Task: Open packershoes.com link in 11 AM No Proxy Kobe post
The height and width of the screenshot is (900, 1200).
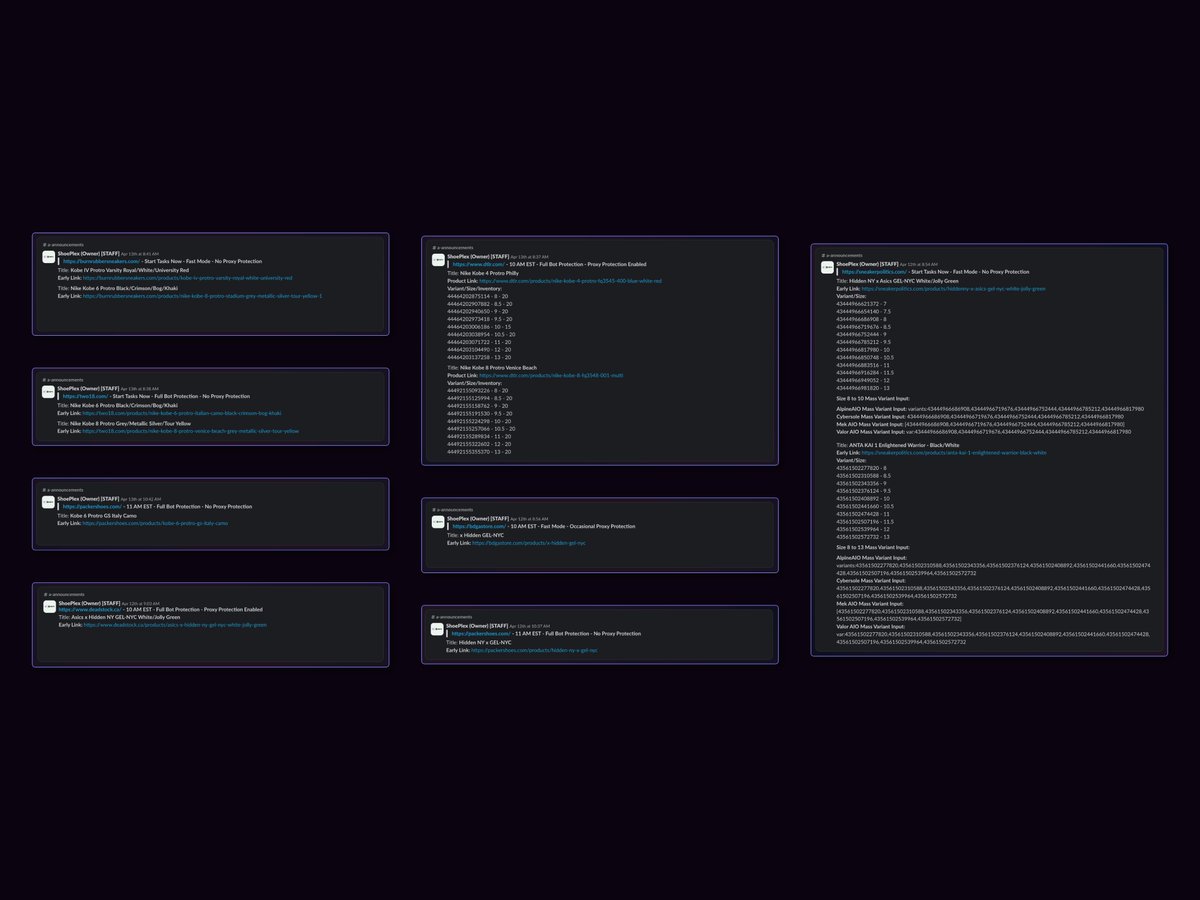Action: 92,507
